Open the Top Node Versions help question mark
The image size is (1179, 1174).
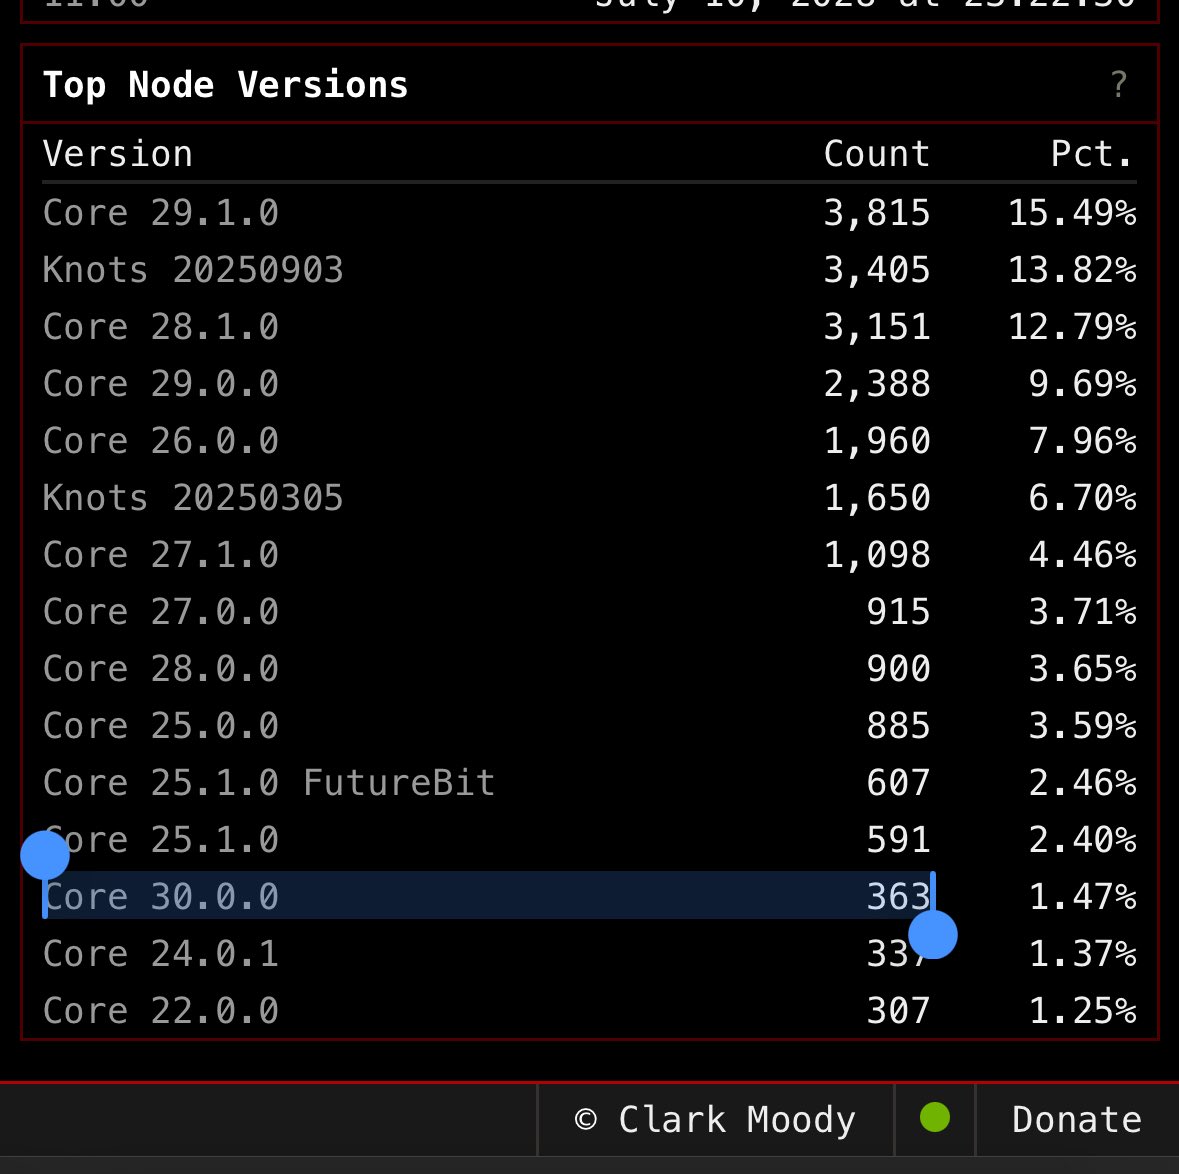point(1119,84)
